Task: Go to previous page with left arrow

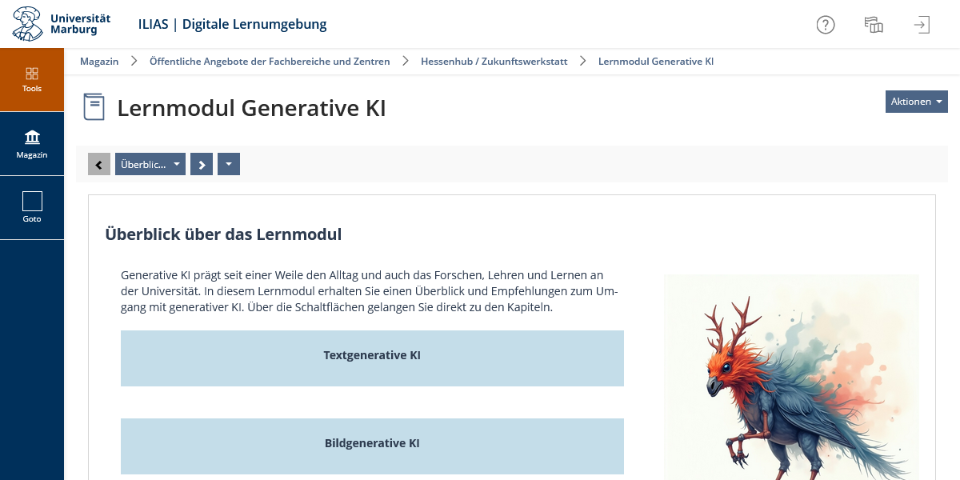Action: 99,164
